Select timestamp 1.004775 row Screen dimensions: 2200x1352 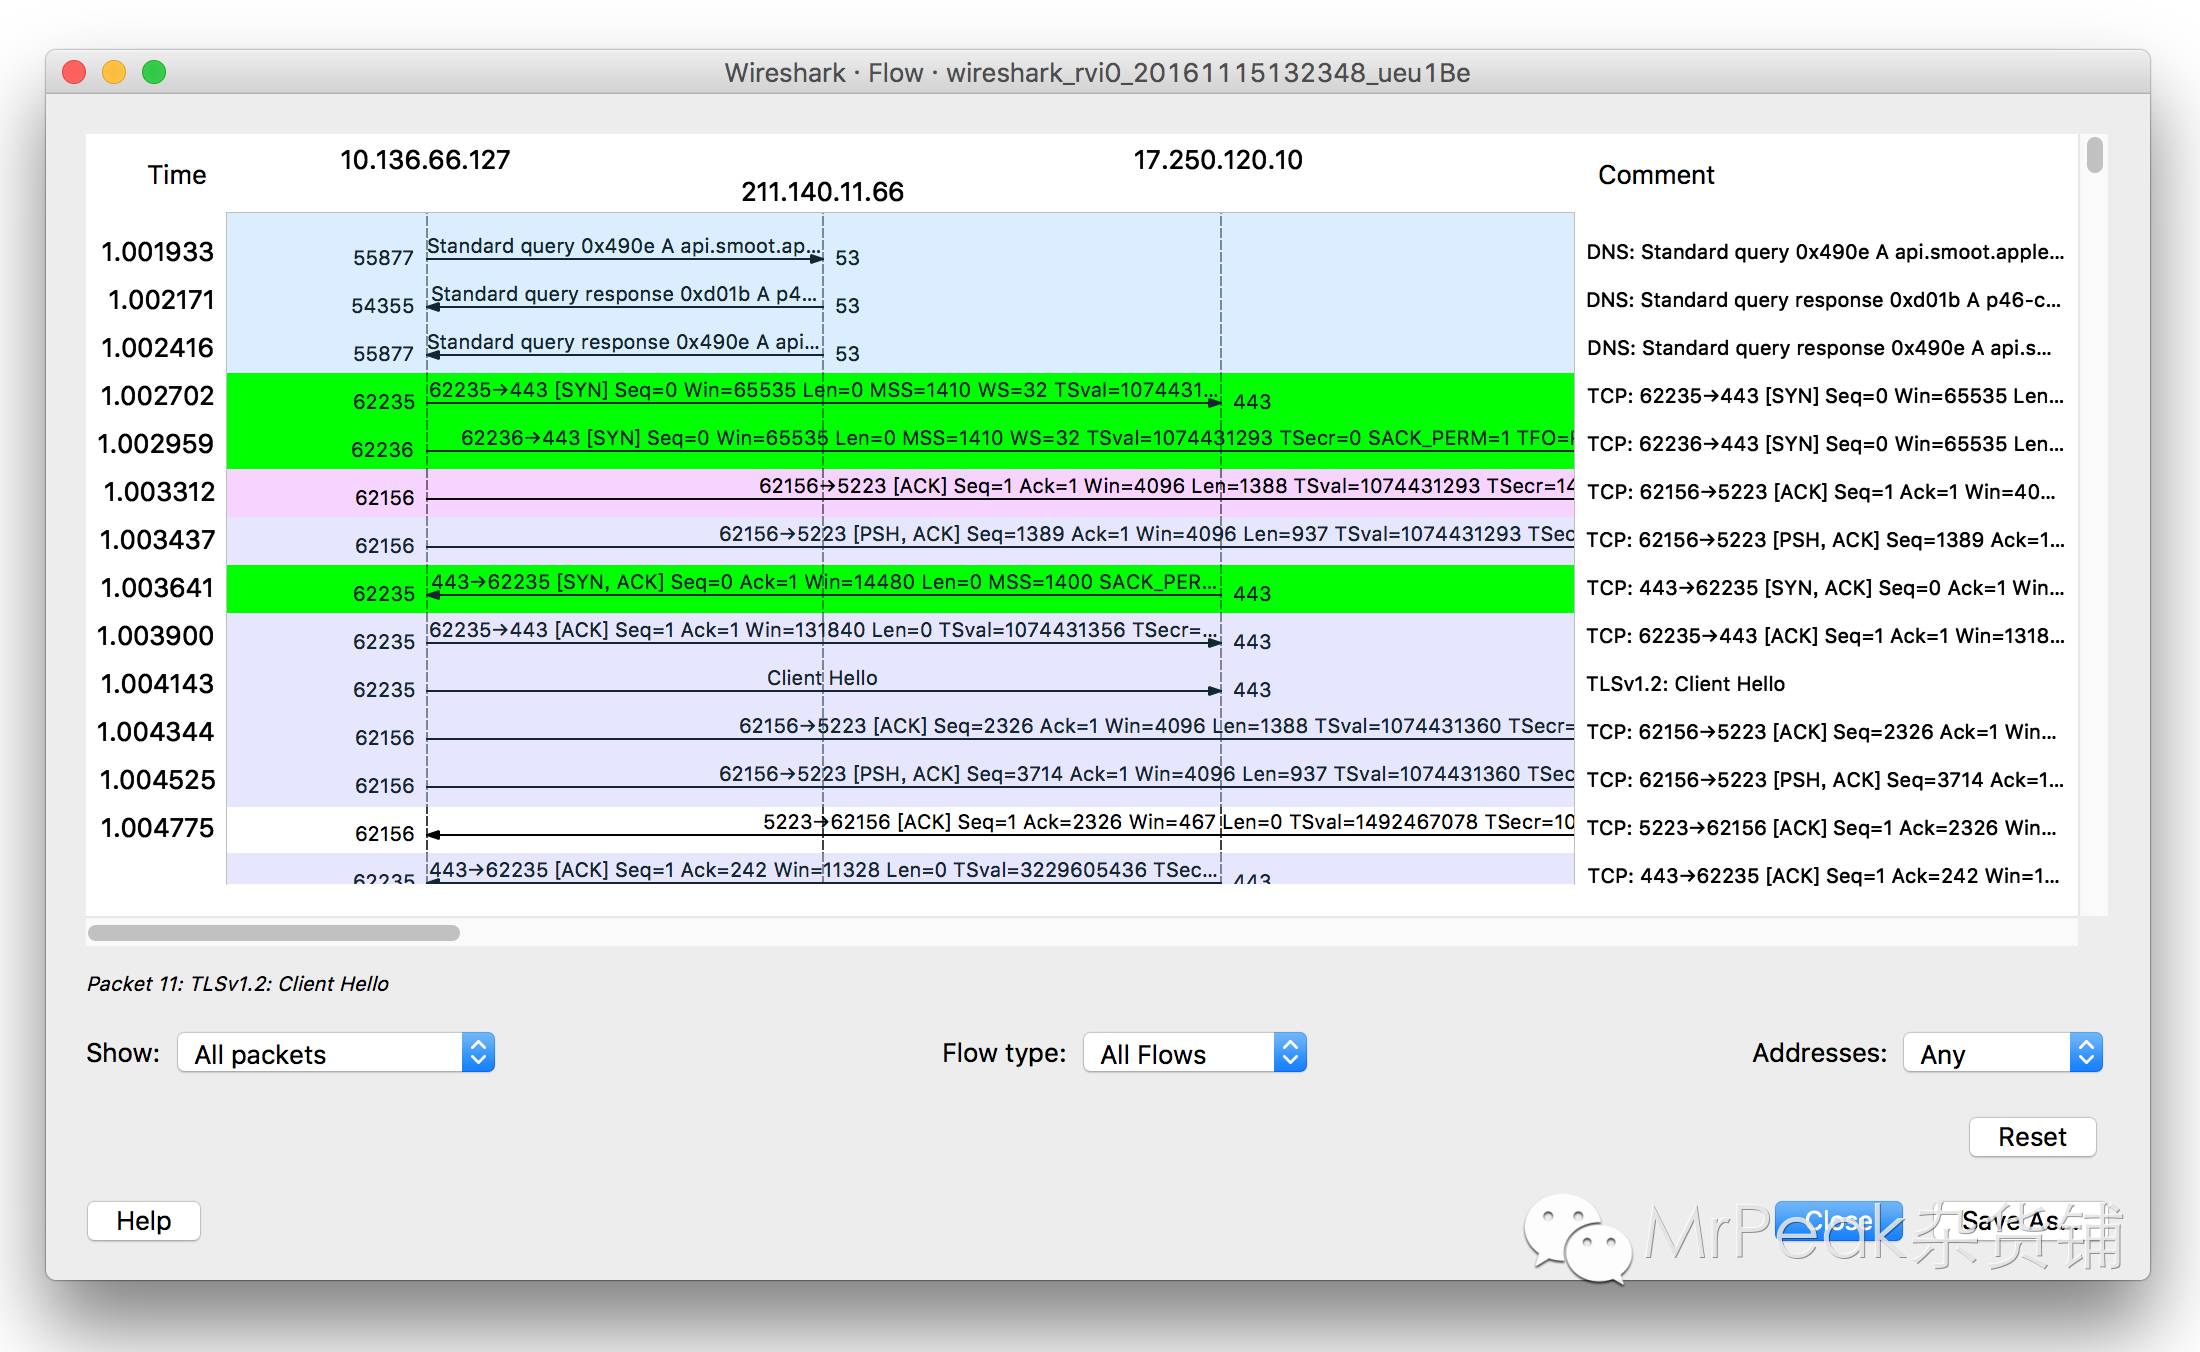[x=158, y=828]
